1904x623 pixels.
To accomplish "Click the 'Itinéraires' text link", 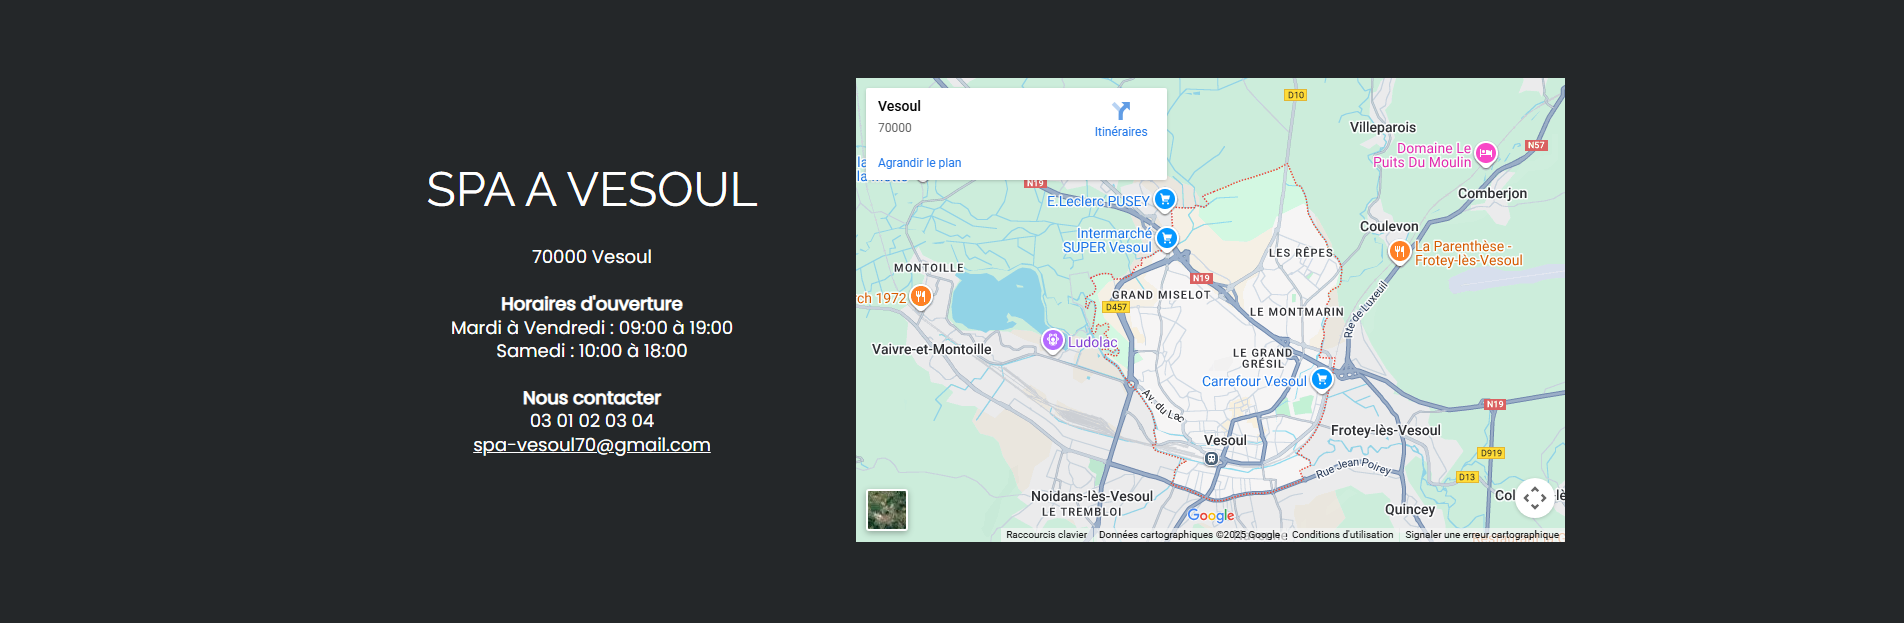I will 1121,132.
